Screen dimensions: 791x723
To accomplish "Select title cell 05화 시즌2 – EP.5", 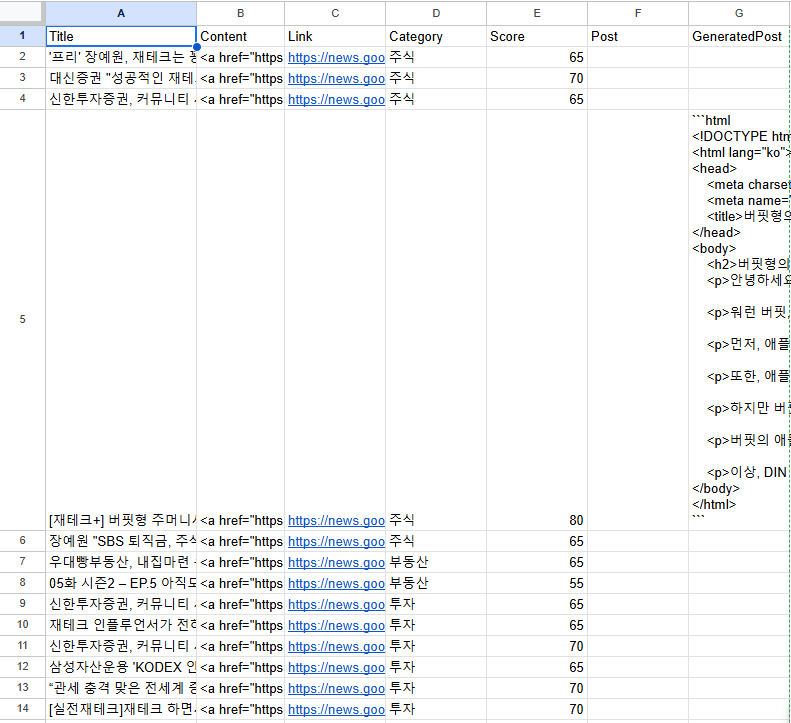I will (x=121, y=583).
